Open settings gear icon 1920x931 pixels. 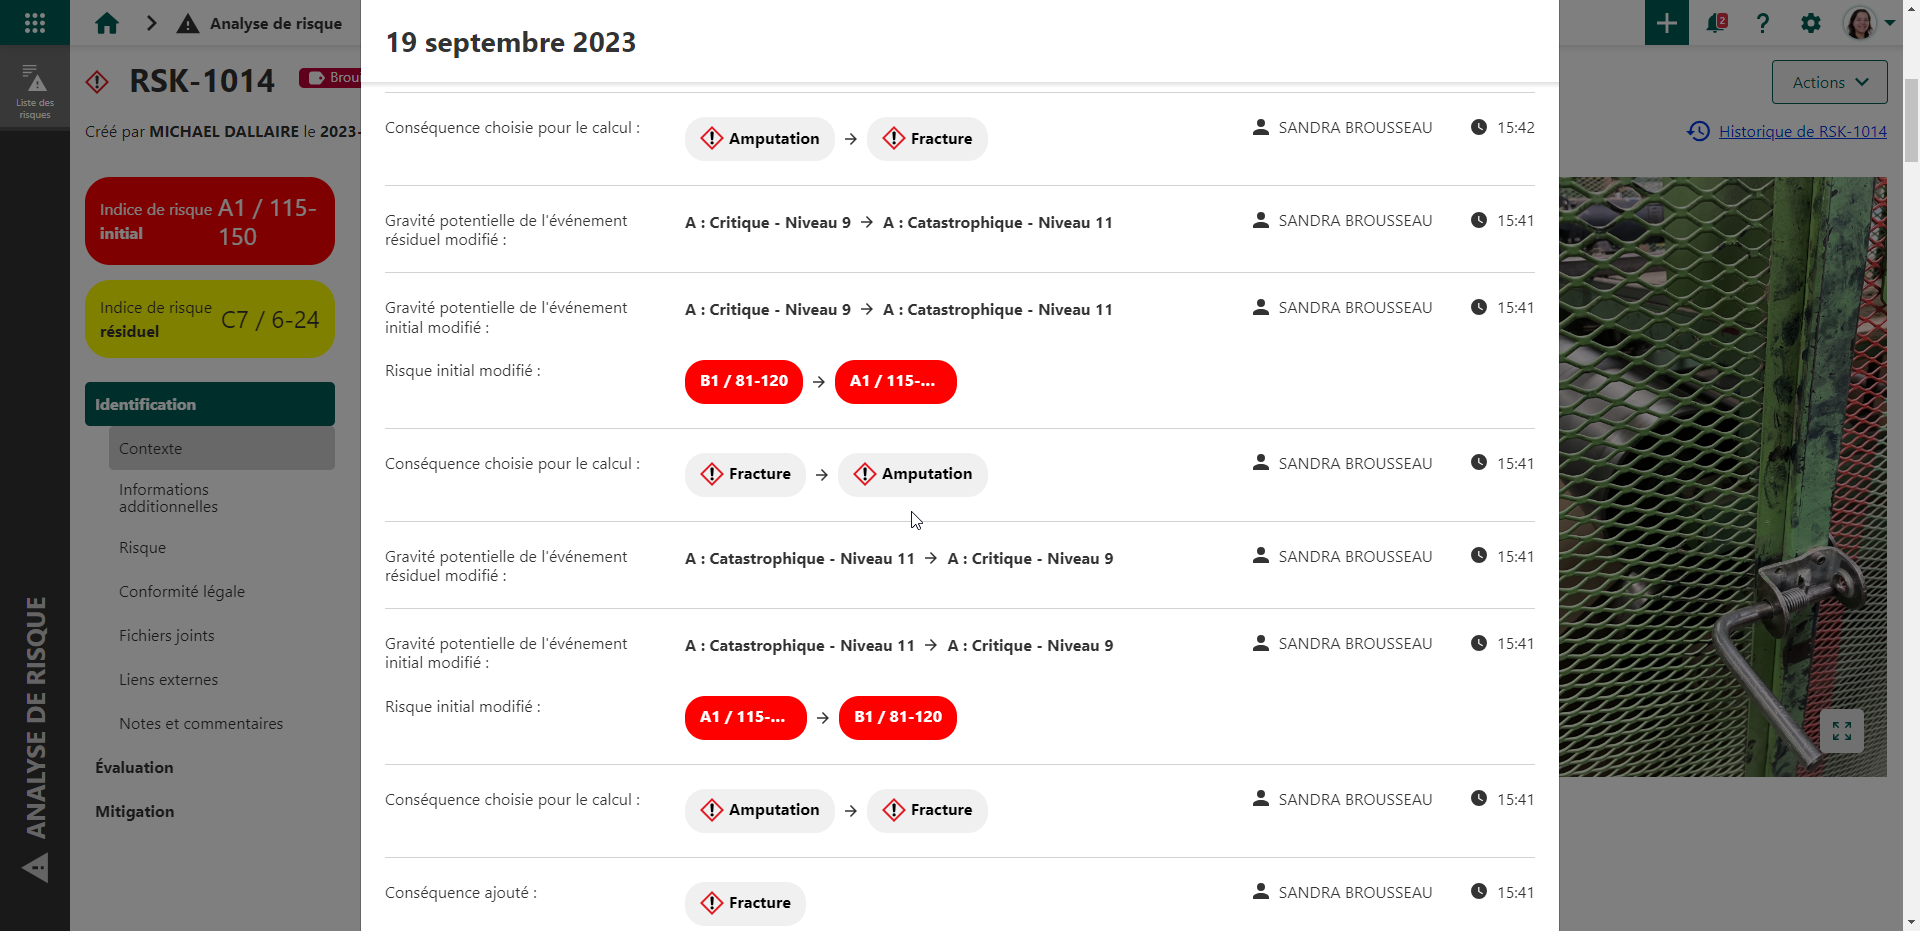coord(1811,23)
